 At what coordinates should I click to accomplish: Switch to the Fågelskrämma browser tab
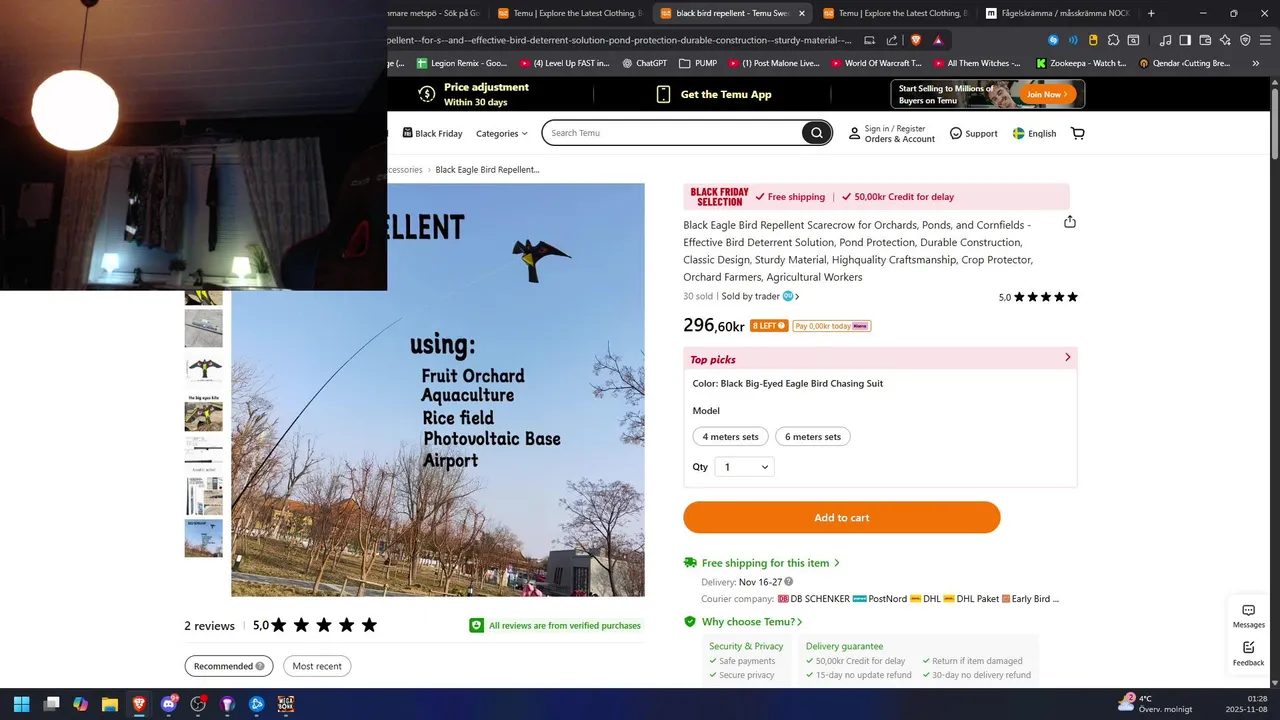[x=1058, y=13]
